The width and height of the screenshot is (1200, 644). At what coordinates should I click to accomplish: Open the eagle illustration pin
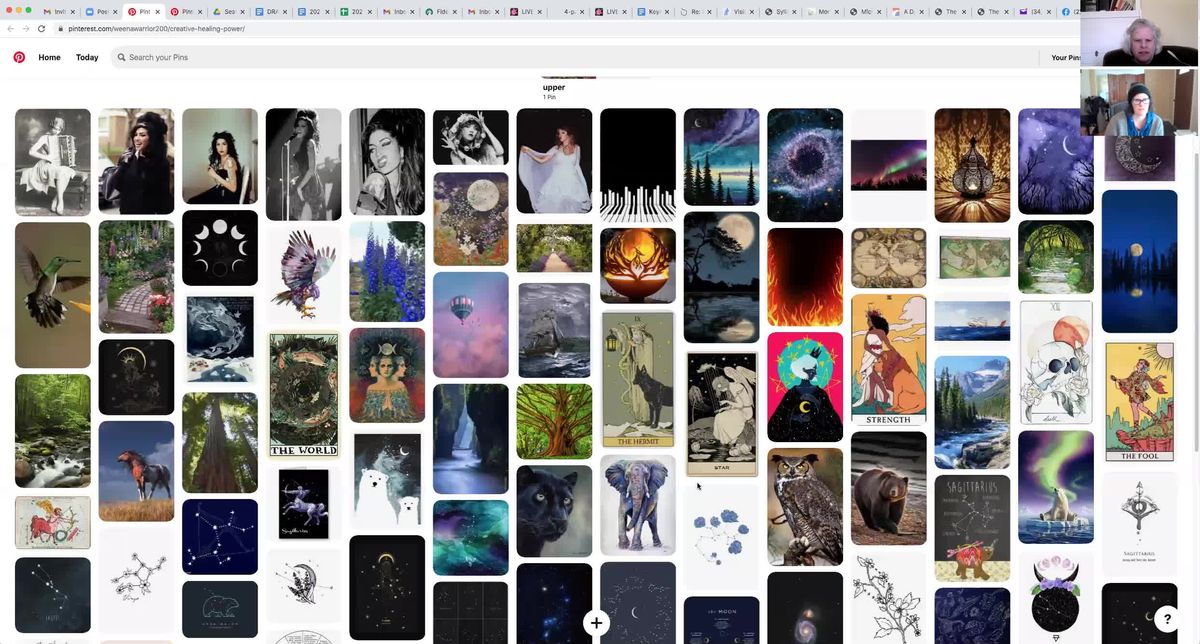pyautogui.click(x=304, y=275)
